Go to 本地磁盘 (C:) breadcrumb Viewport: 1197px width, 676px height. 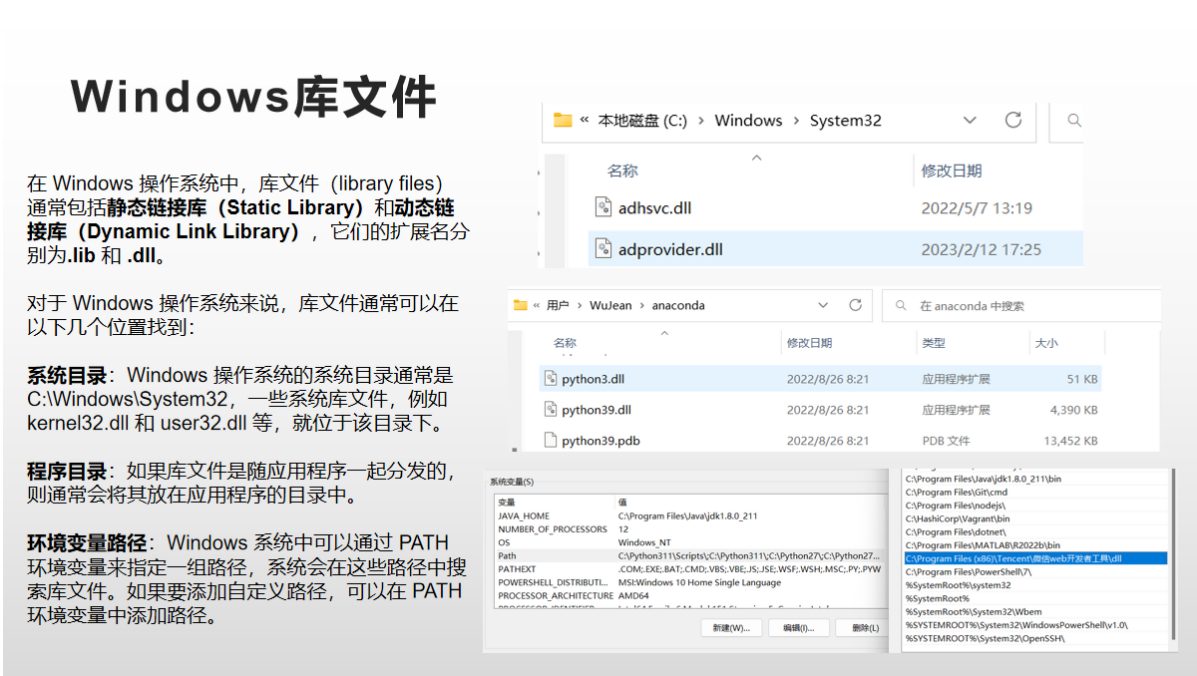click(643, 121)
